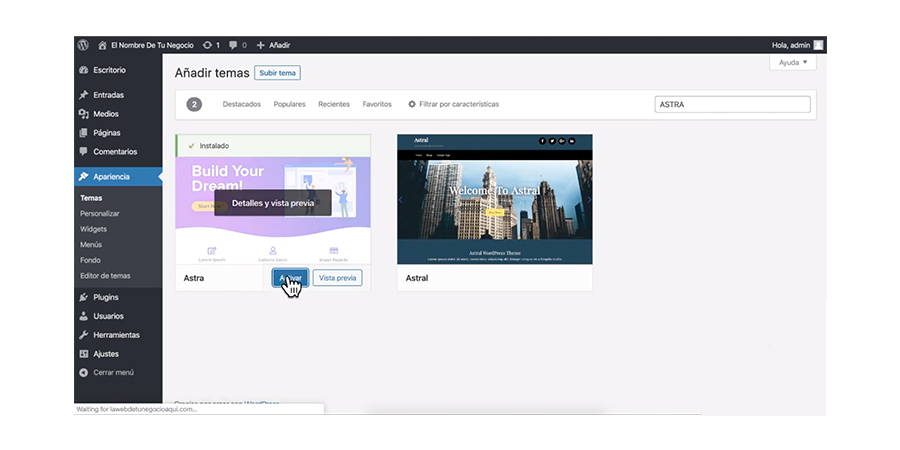This screenshot has width=900, height=450.
Task: Open the WordPress logo menu
Action: point(83,45)
